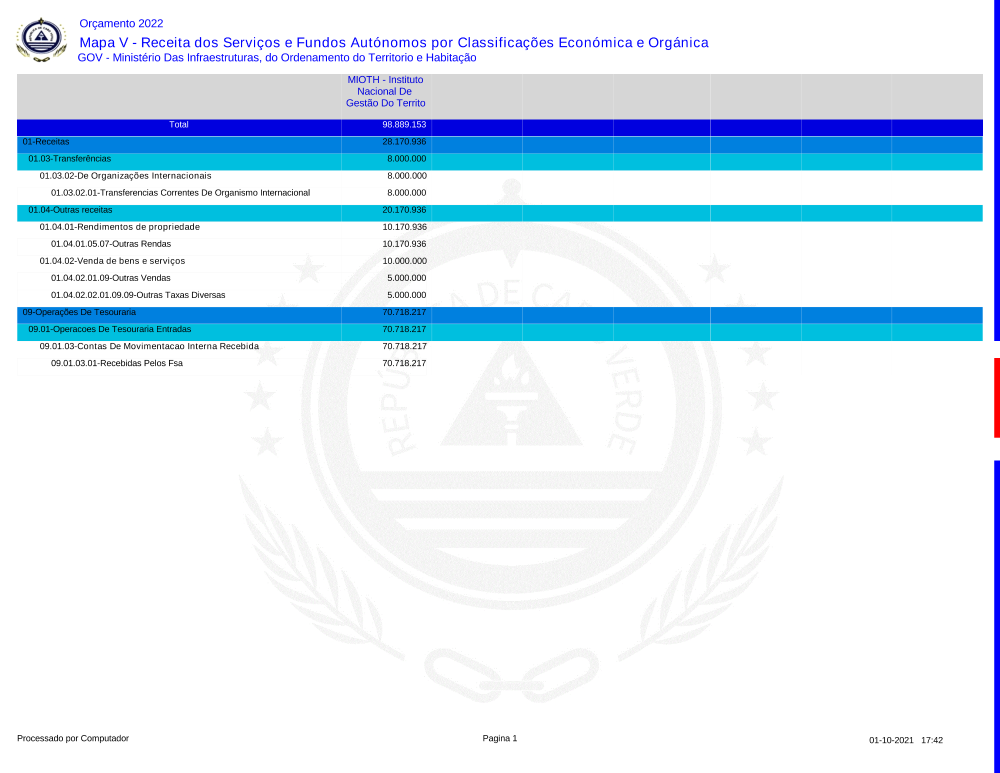Viewport: 1000px width, 773px height.
Task: Click the 'Pagina 1' footer page number
Action: 499,739
